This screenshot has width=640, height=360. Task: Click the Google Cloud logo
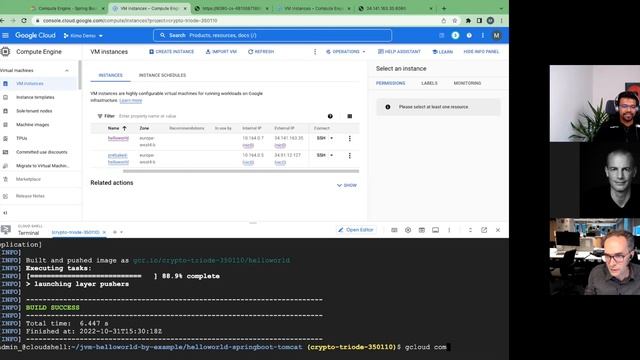click(x=35, y=36)
